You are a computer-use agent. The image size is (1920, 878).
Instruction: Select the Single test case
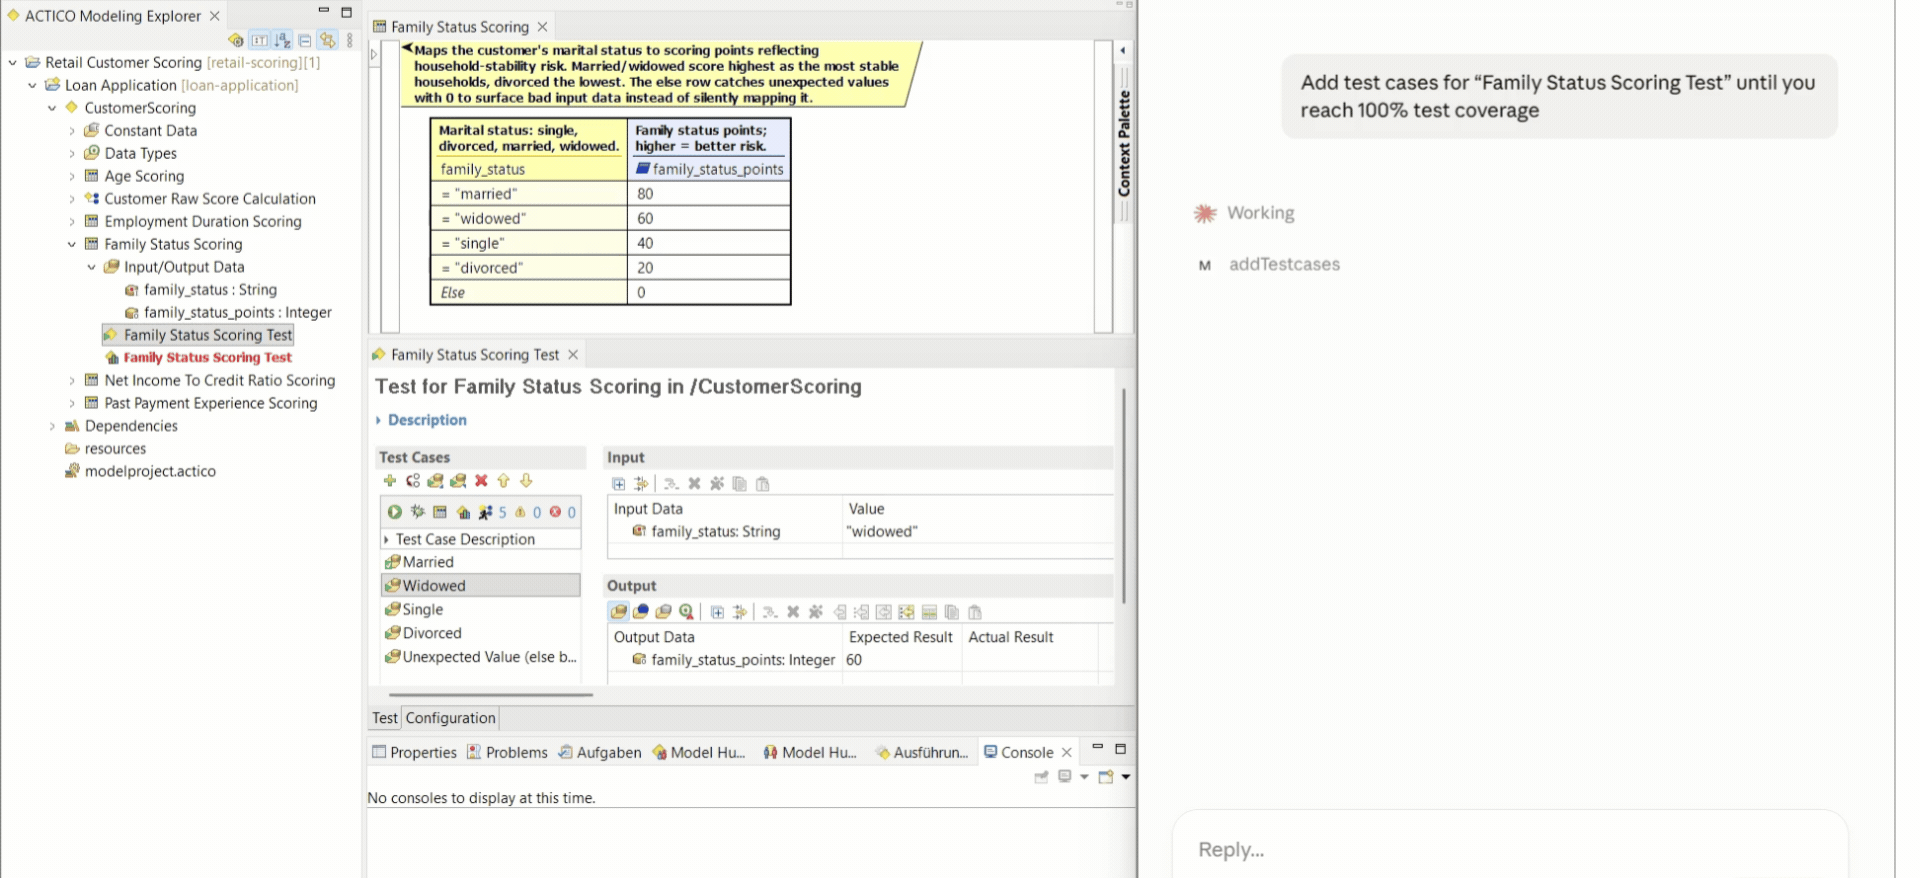point(481,609)
